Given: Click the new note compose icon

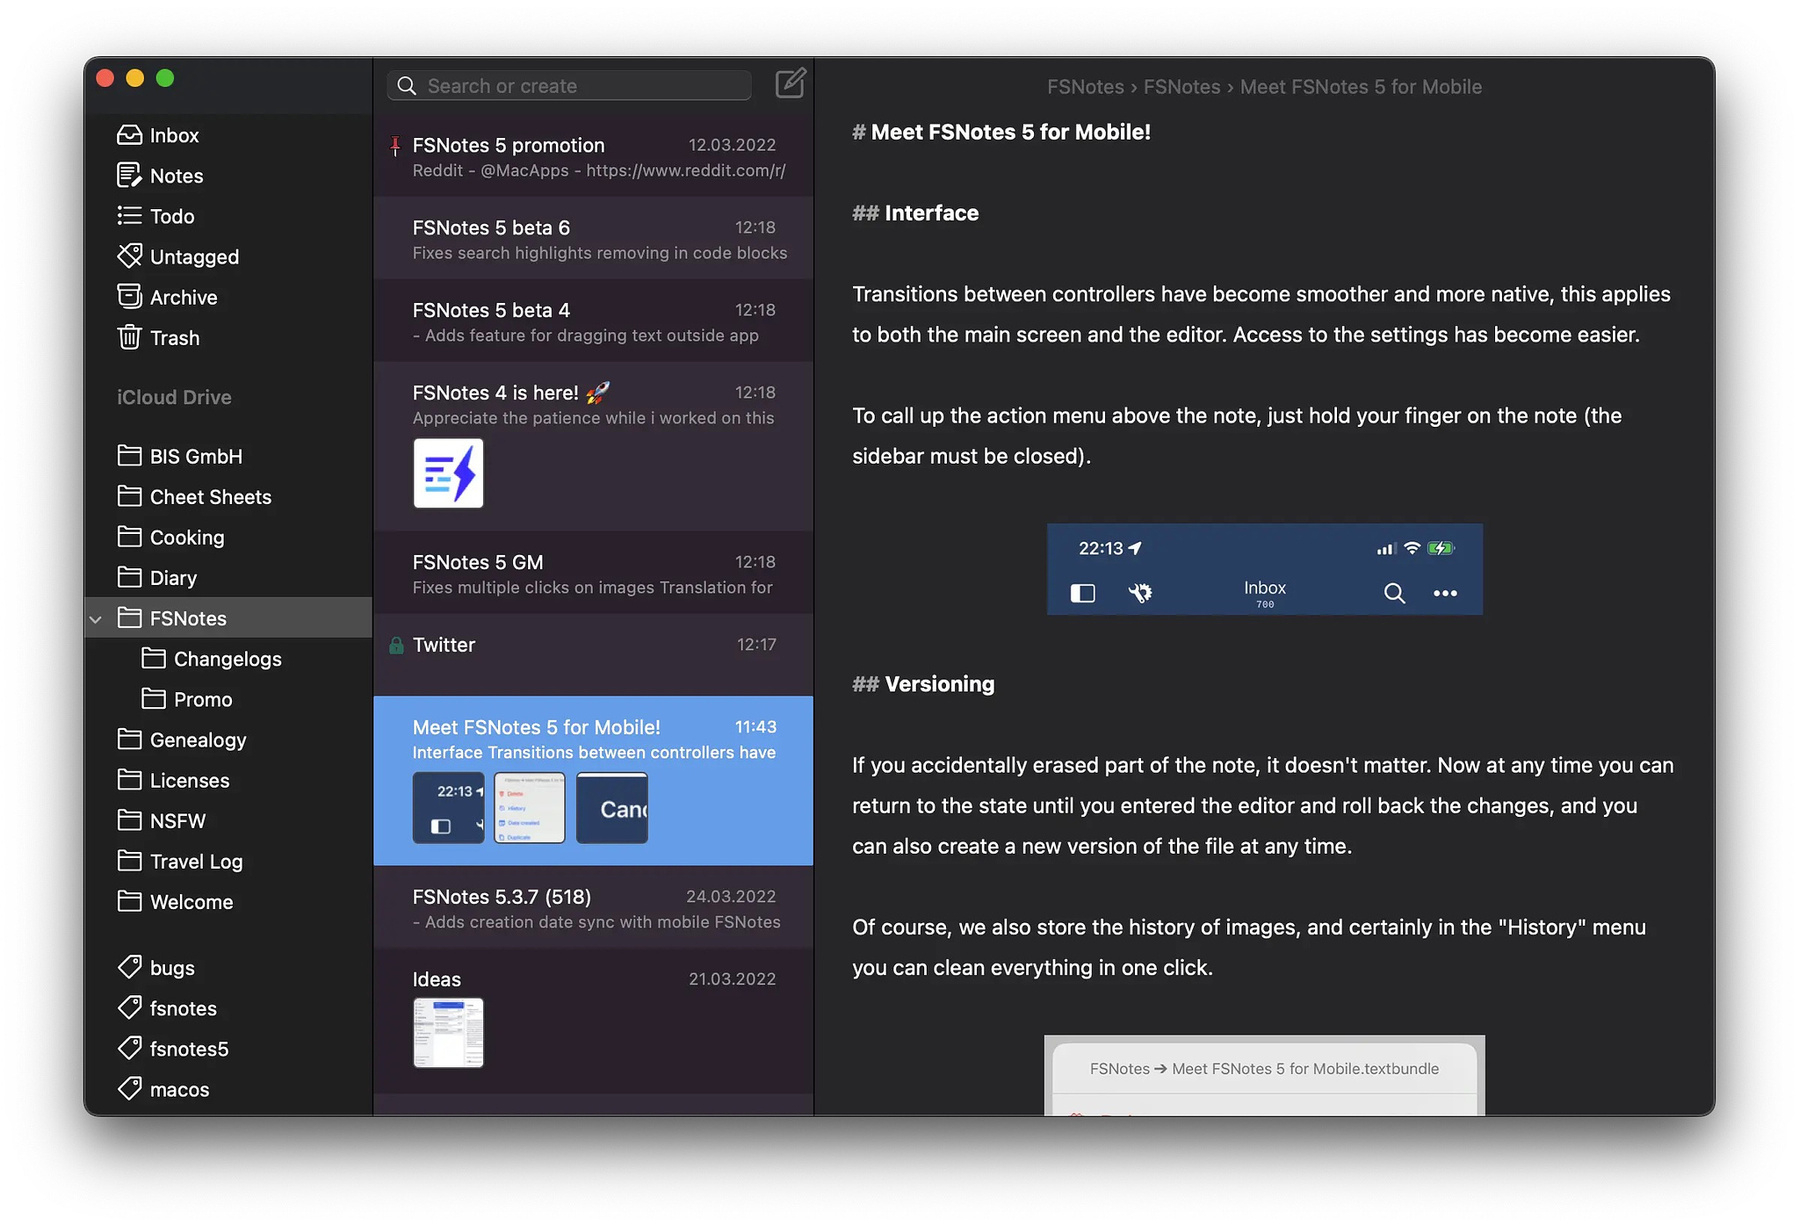Looking at the screenshot, I should [790, 83].
